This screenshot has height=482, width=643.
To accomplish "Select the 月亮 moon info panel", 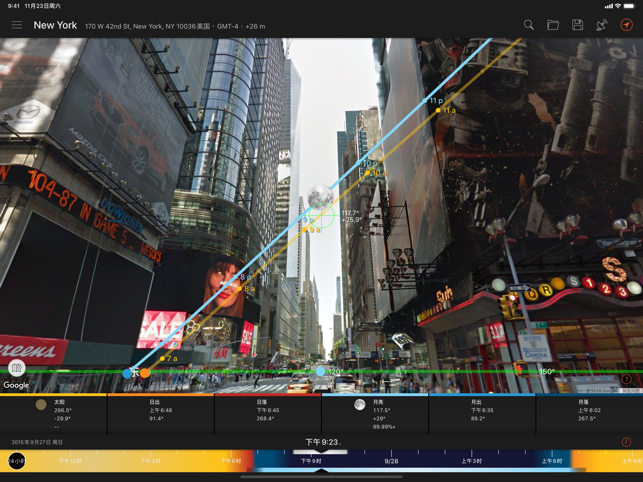I will pos(375,414).
